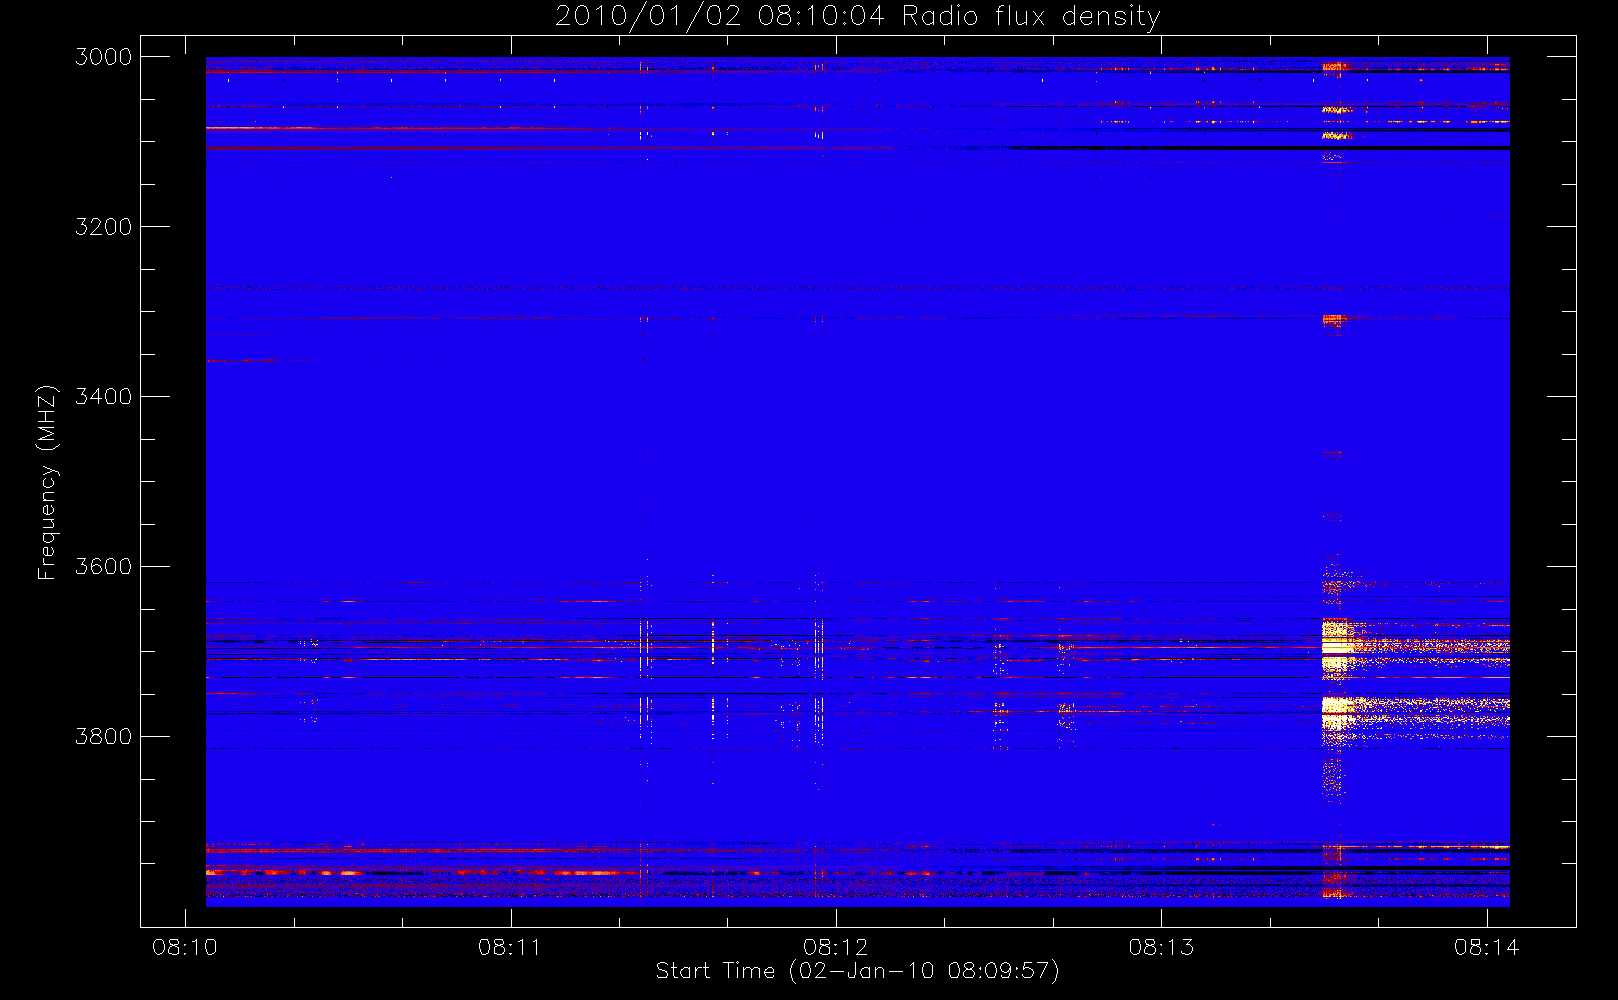This screenshot has height=1000, width=1618.
Task: Click the 08:12 time axis label
Action: point(836,947)
